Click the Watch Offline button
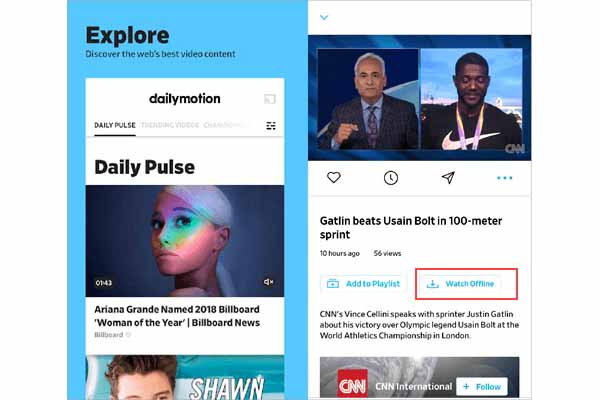The width and height of the screenshot is (600, 400). 462,284
